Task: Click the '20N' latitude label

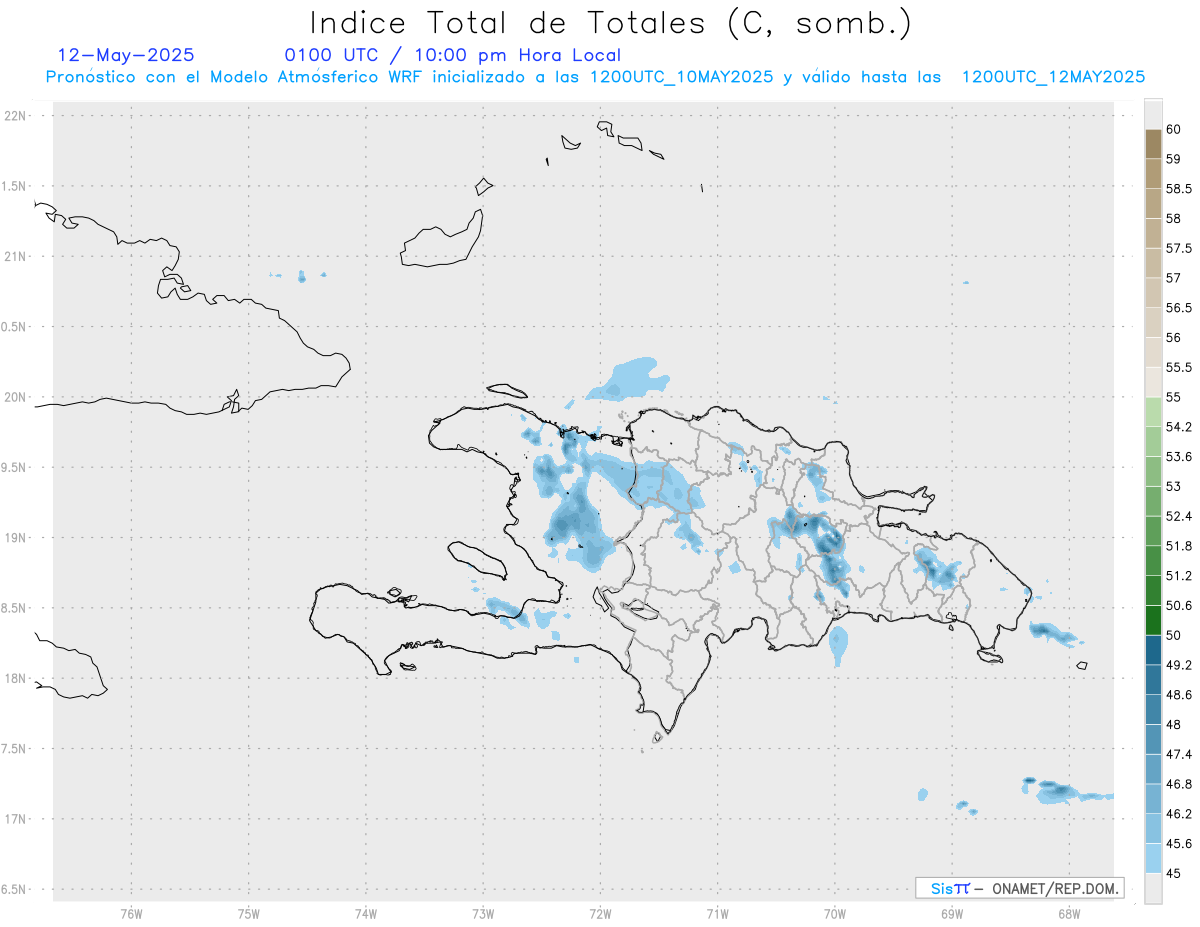Action: [16, 397]
